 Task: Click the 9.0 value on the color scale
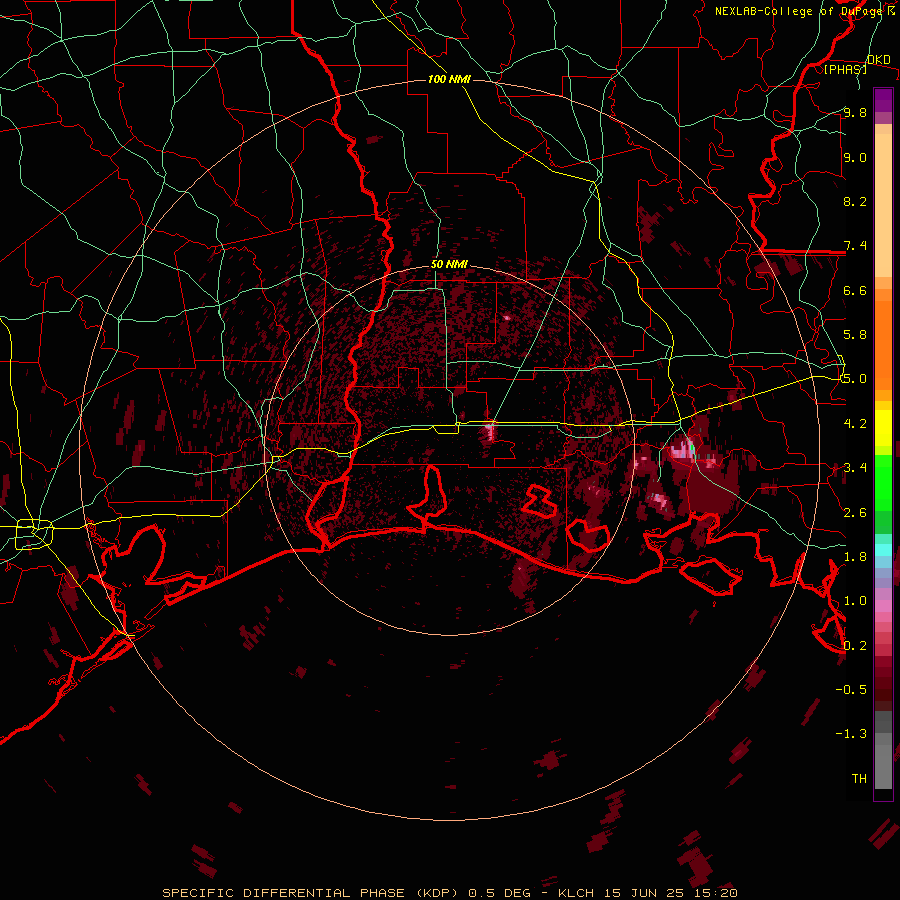tap(855, 158)
